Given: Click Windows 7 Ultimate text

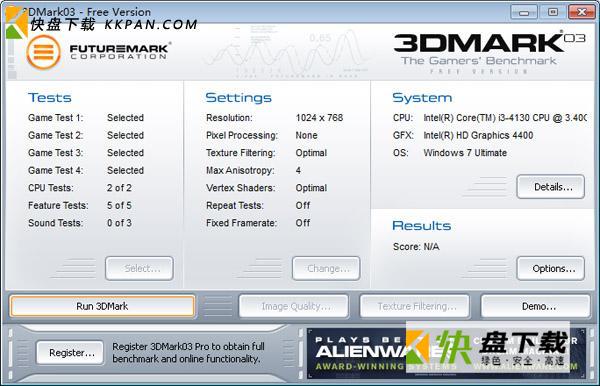Looking at the screenshot, I should pos(465,153).
